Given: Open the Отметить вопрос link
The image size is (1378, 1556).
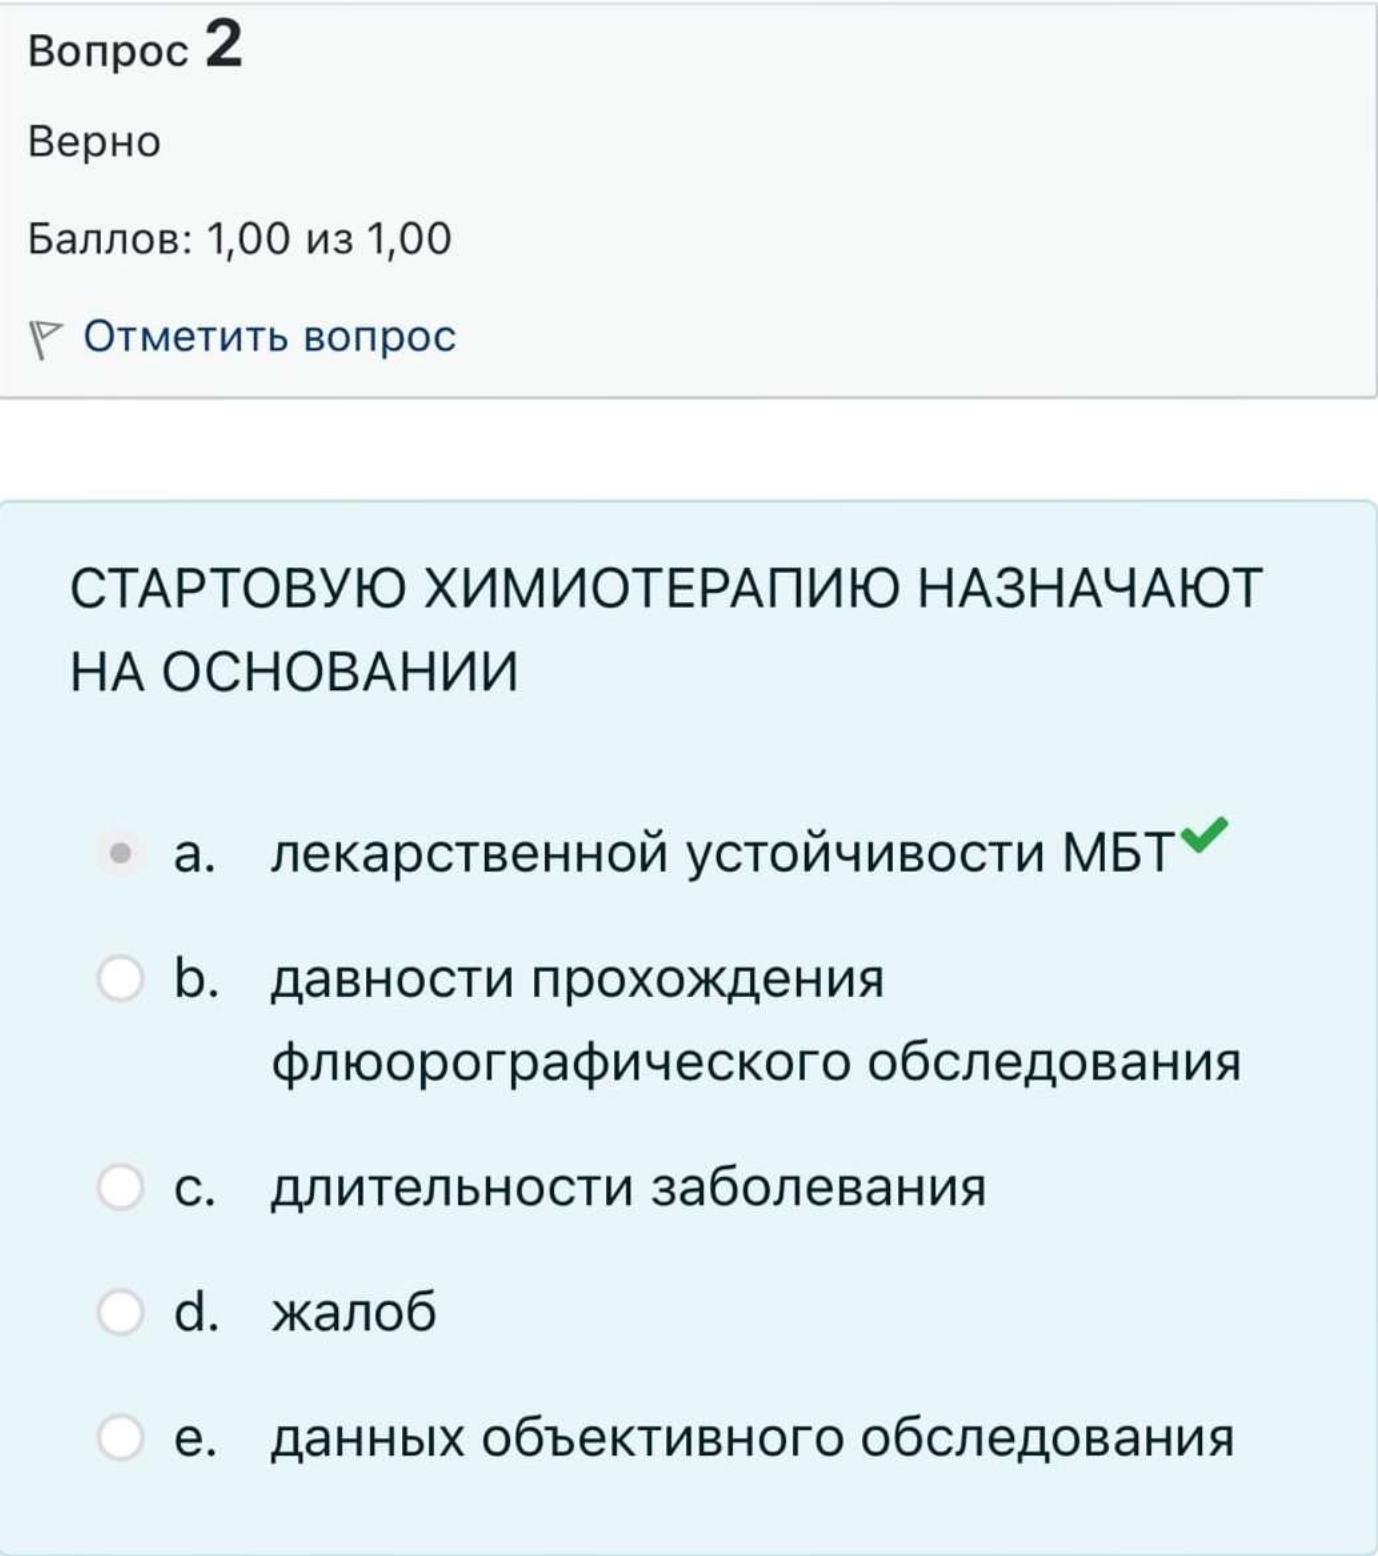Looking at the screenshot, I should (270, 336).
